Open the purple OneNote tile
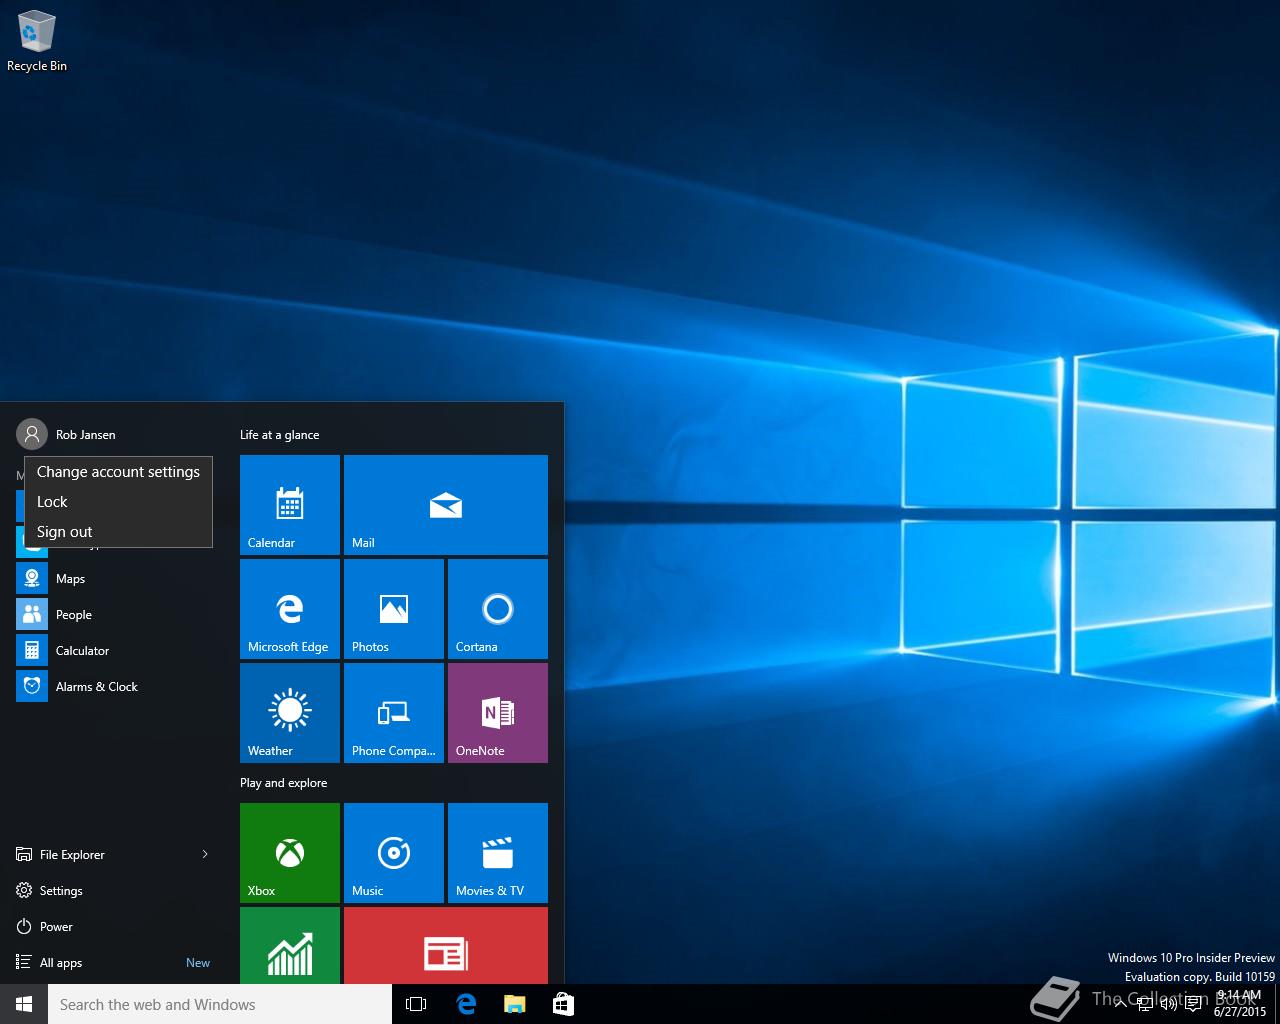The image size is (1280, 1024). coord(498,713)
